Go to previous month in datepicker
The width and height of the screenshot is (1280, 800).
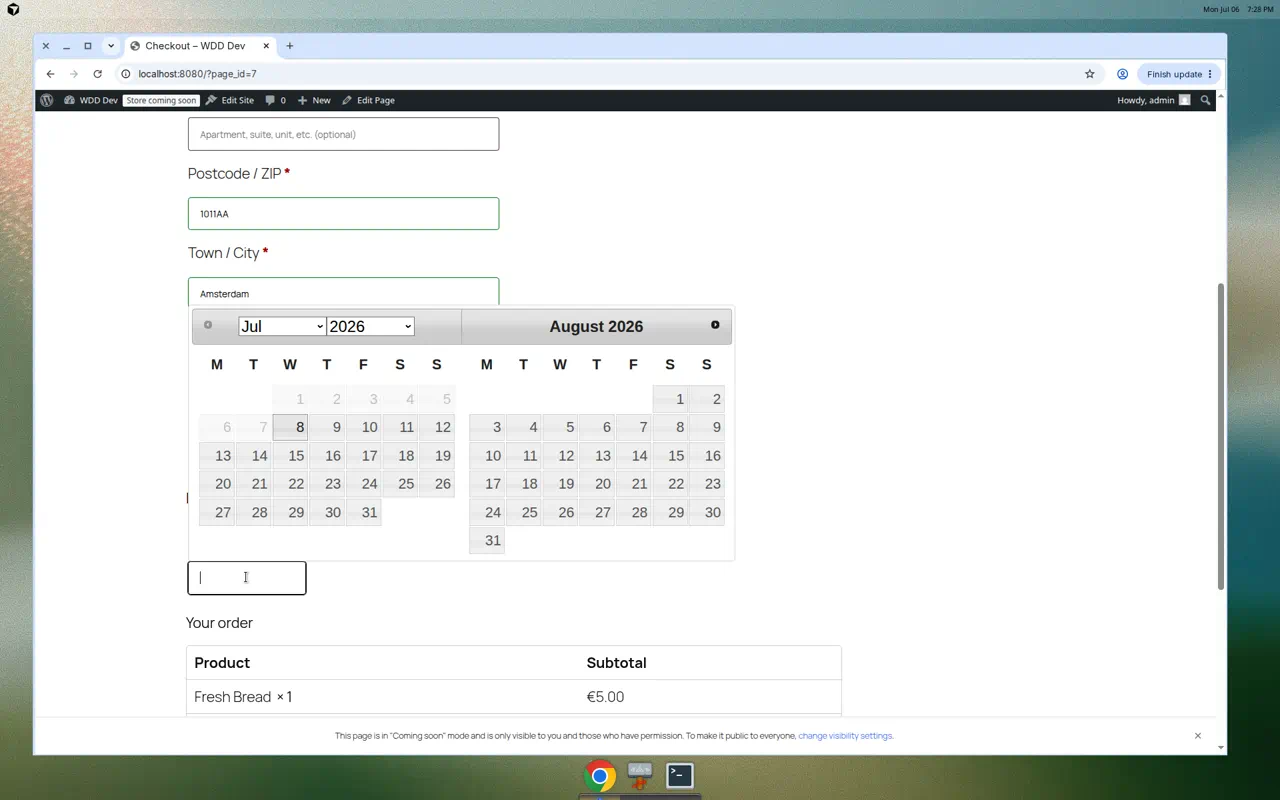pyautogui.click(x=208, y=325)
